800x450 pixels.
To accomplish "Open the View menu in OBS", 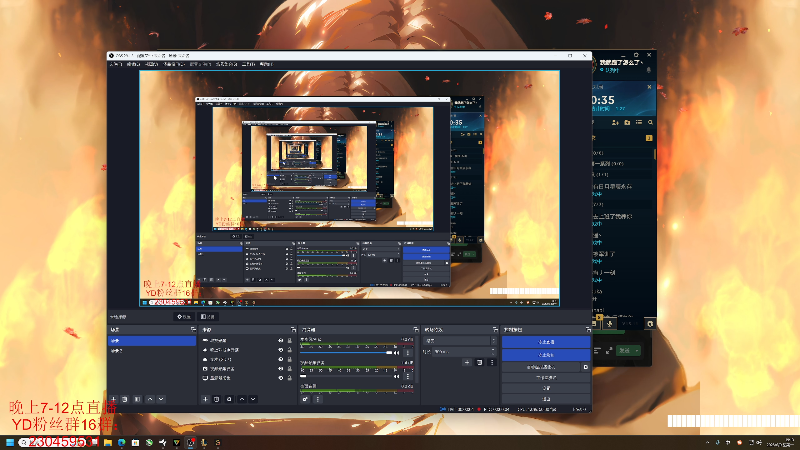I will [x=152, y=64].
